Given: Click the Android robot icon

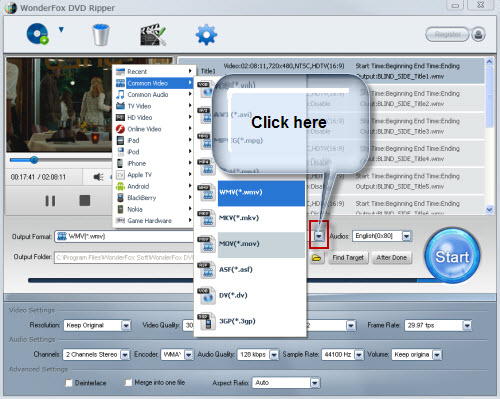Looking at the screenshot, I should coord(120,186).
